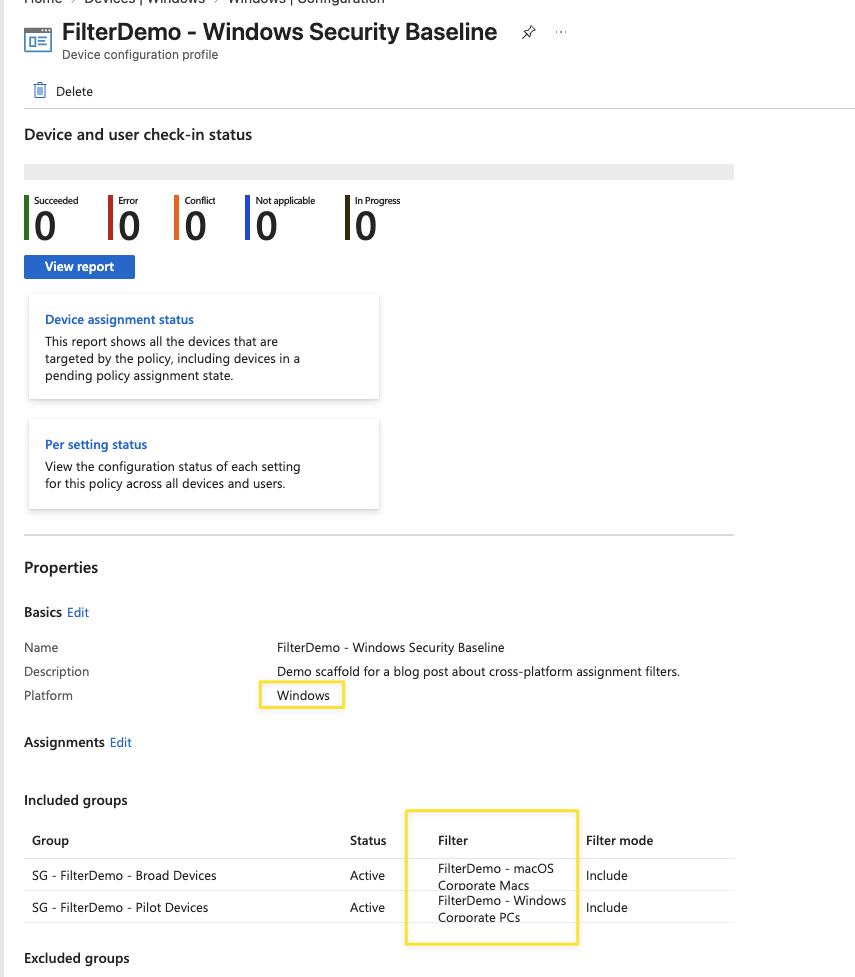This screenshot has width=855, height=977.
Task: Click the Device and user check-in status heading
Action: click(x=138, y=135)
